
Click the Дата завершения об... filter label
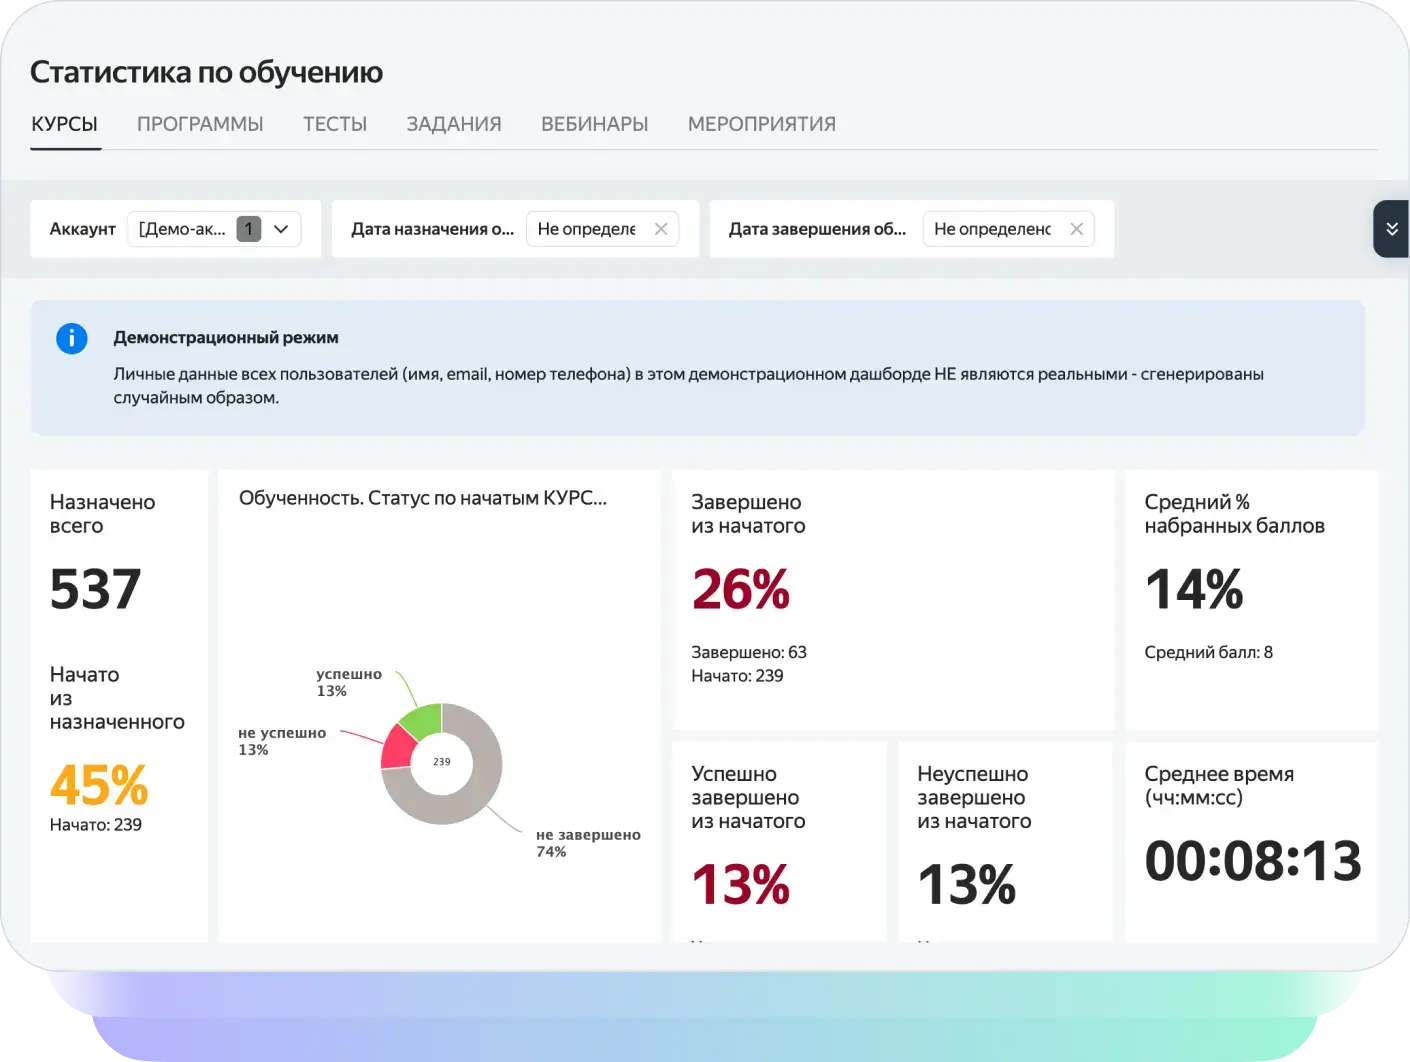click(818, 229)
